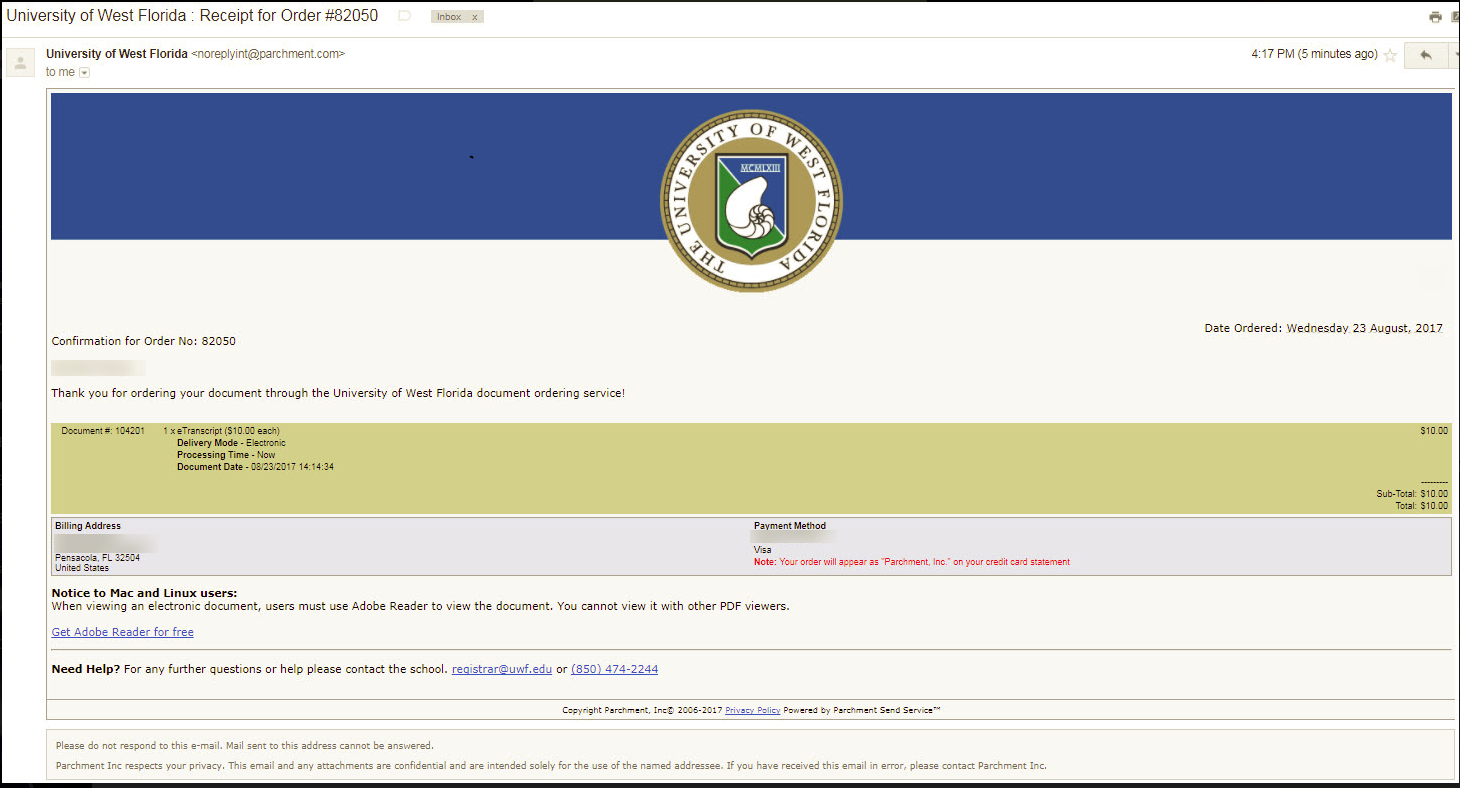Call the (850) 474-2244 phone link
Screen dimensions: 1460x788
coord(614,669)
